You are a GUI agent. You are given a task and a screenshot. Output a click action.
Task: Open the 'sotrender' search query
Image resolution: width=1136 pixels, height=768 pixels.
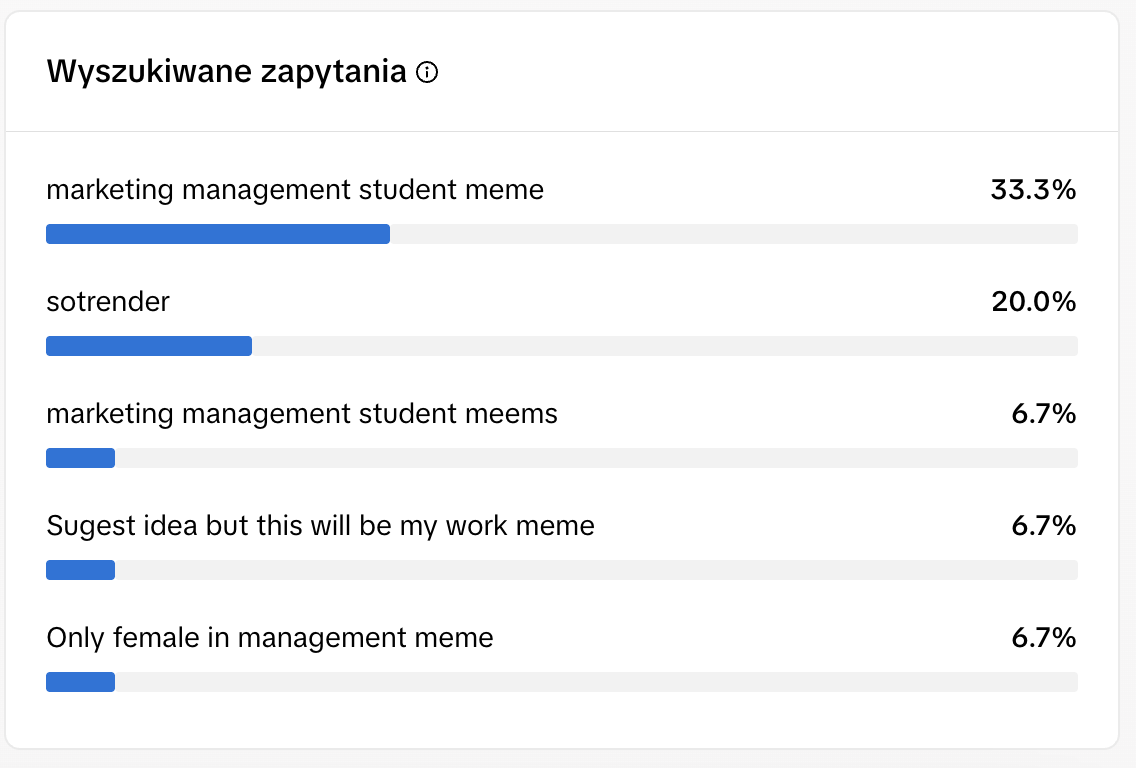pyautogui.click(x=108, y=301)
